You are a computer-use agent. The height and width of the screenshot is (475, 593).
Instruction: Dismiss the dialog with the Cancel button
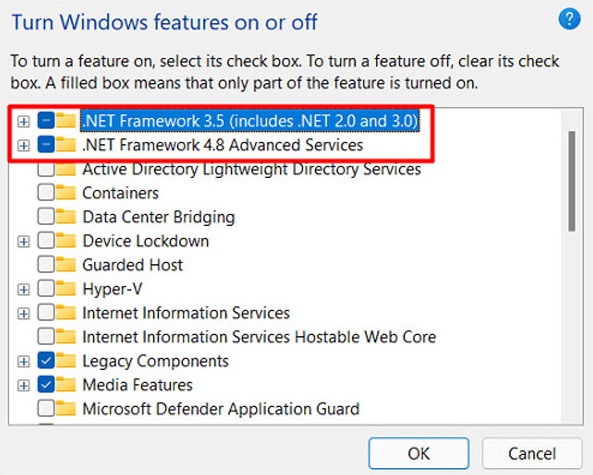point(532,453)
